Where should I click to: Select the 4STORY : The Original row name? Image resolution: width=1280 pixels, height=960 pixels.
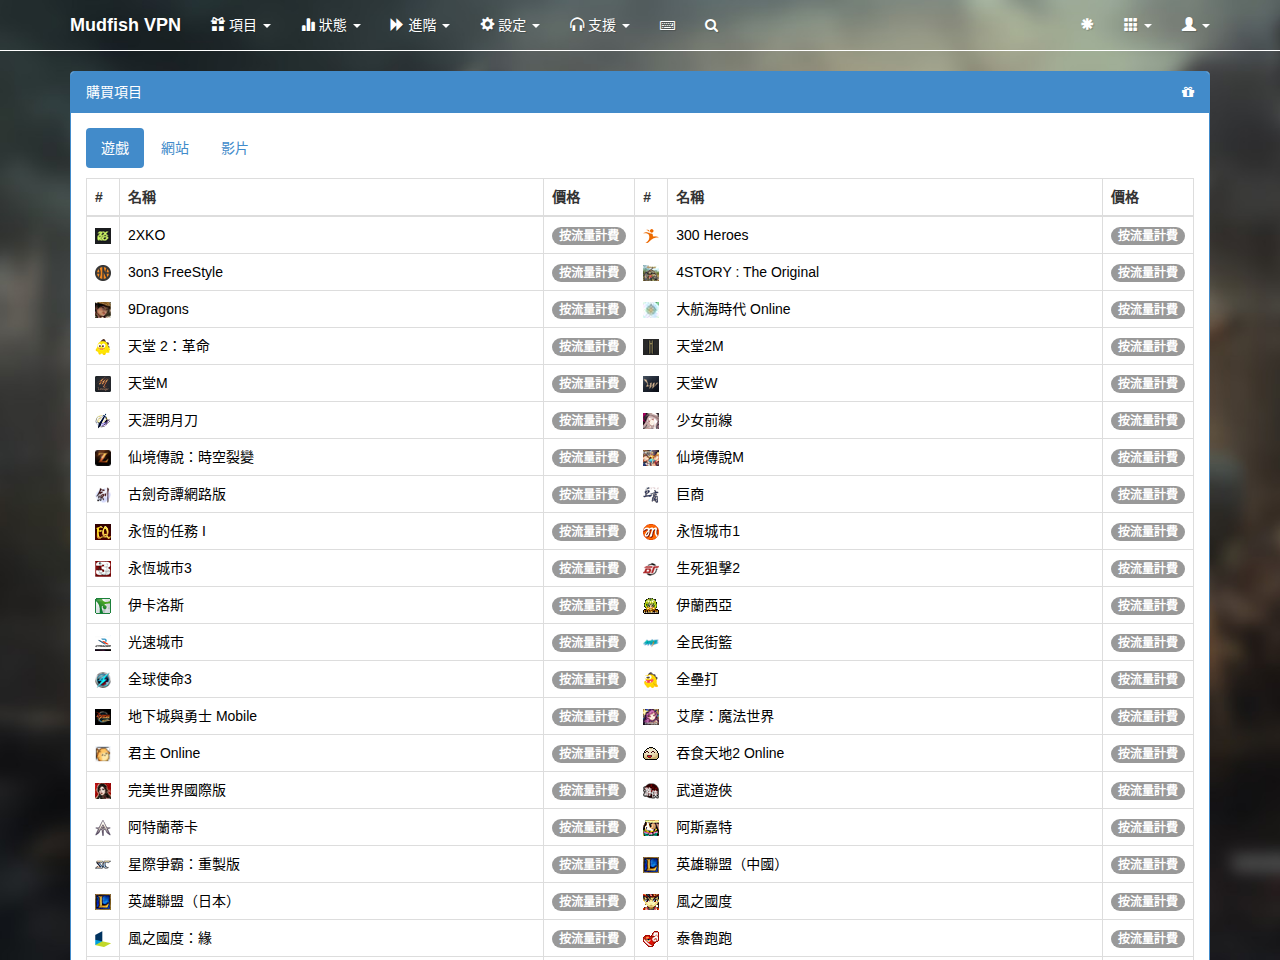click(x=747, y=272)
